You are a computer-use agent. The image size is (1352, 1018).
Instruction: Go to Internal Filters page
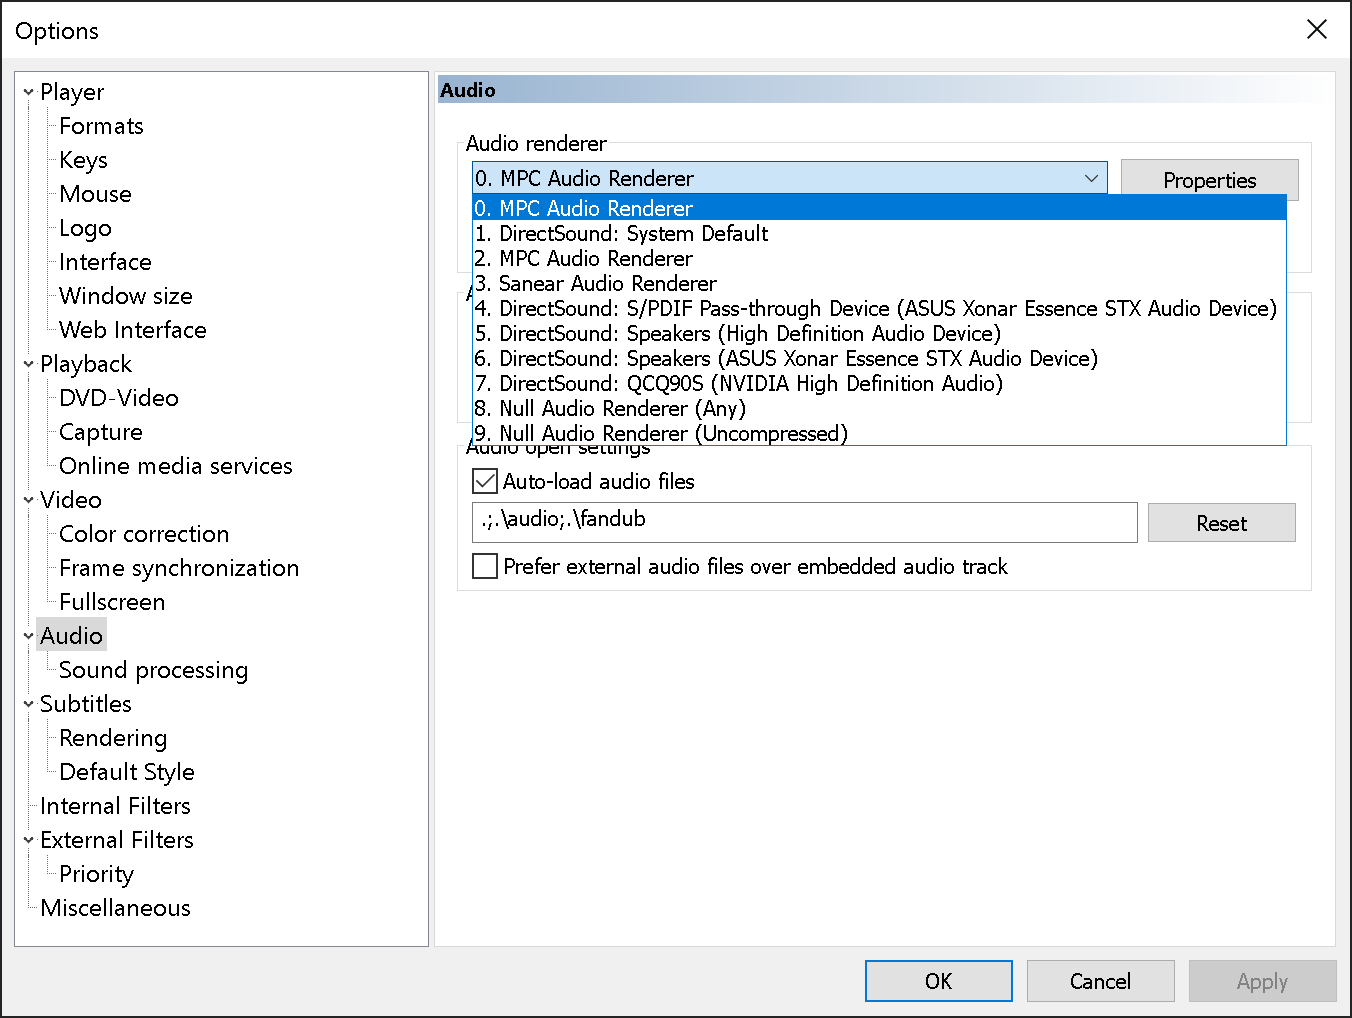[115, 806]
